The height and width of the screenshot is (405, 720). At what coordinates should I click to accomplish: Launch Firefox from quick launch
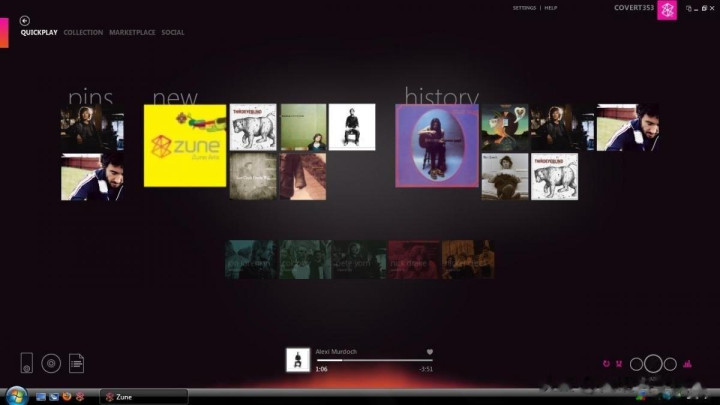(x=67, y=396)
